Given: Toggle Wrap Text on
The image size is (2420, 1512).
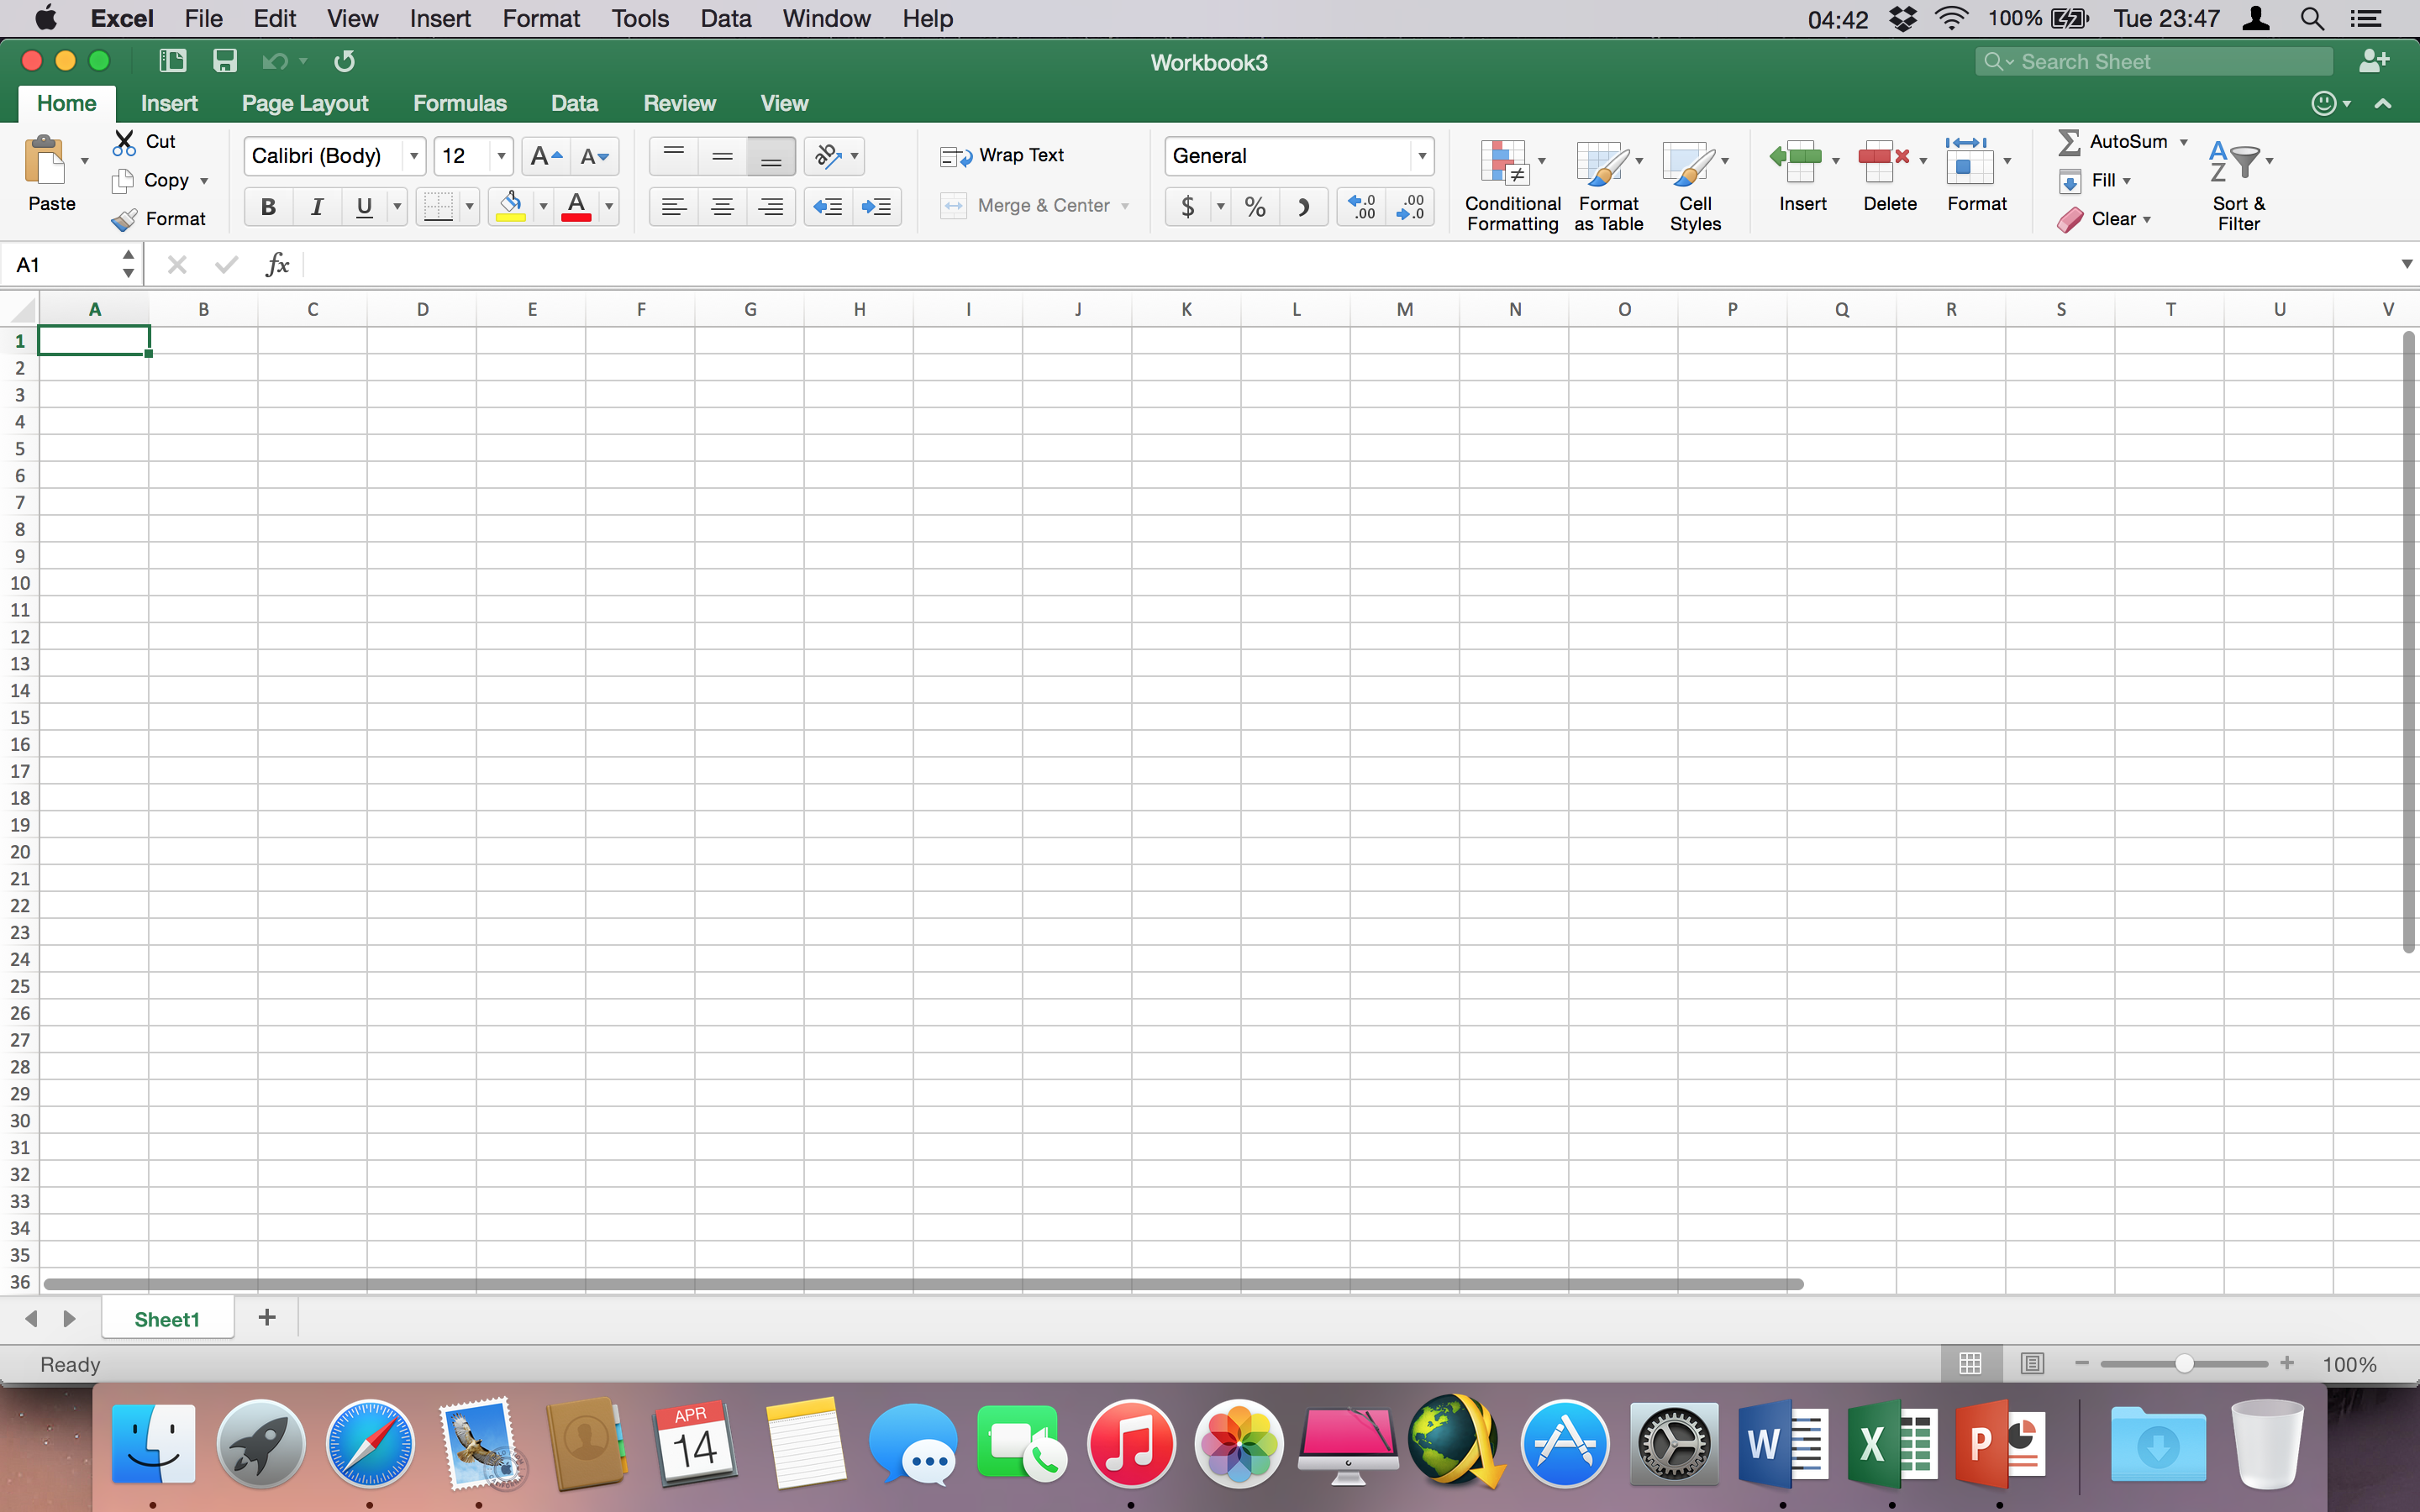Looking at the screenshot, I should click(1003, 156).
